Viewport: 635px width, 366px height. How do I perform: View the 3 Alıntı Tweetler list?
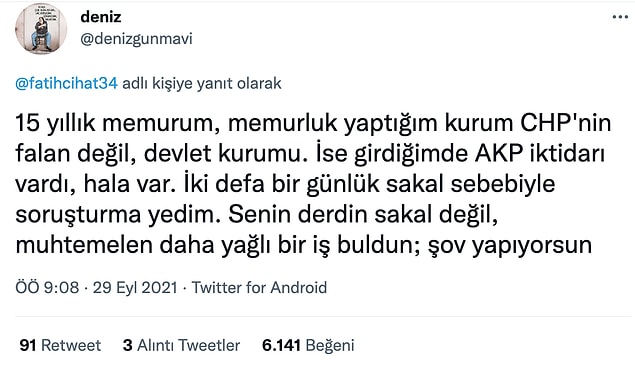(181, 345)
